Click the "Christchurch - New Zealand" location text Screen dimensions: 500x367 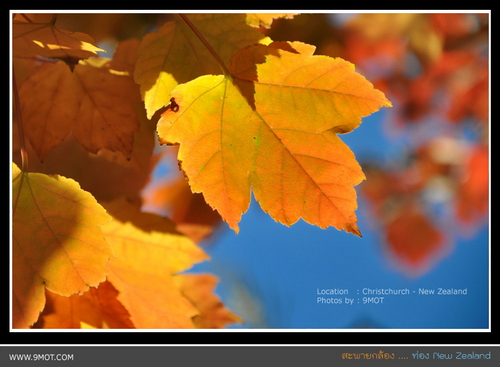[414, 291]
